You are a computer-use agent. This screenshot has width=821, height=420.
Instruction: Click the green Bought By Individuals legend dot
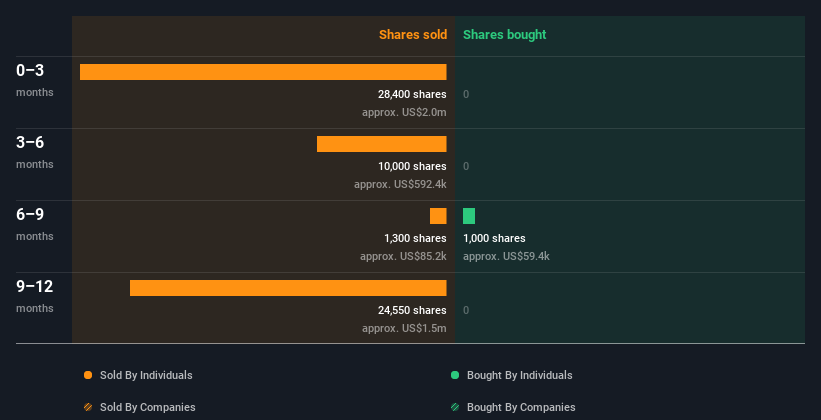(x=455, y=375)
